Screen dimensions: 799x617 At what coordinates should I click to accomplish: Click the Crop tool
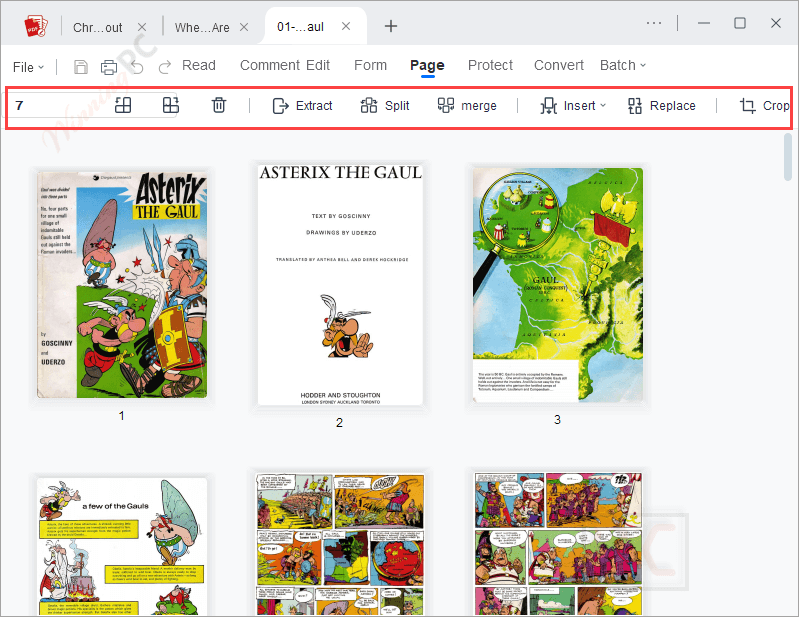tap(764, 105)
